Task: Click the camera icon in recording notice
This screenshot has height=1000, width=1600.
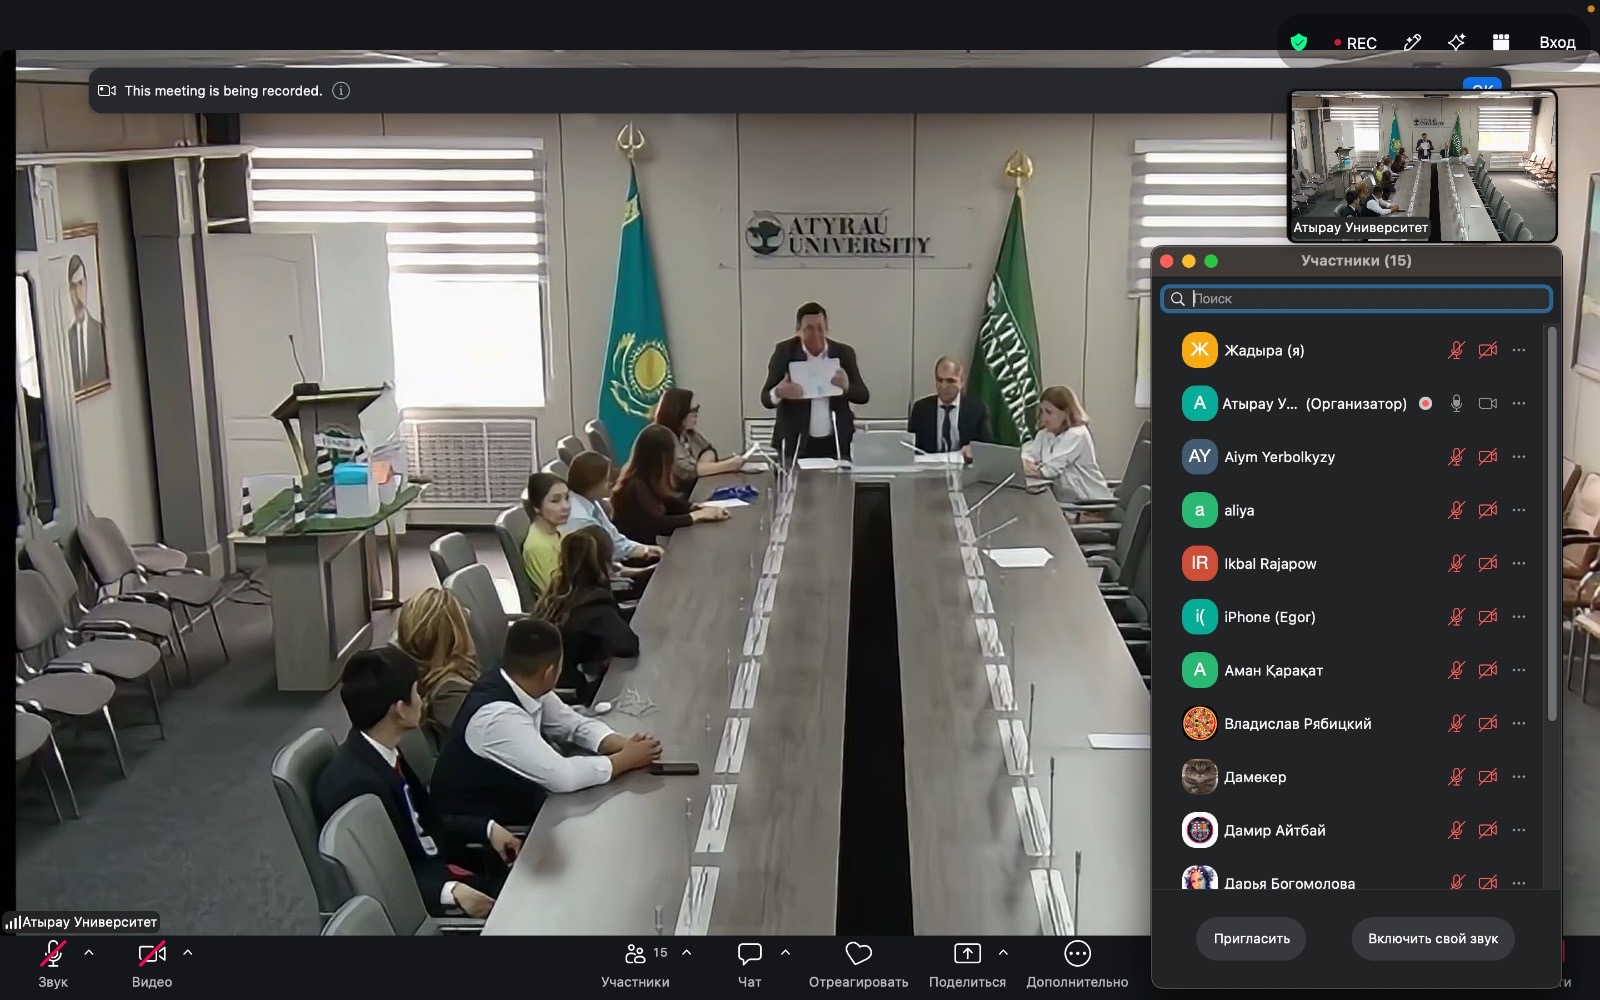Action: 107,91
